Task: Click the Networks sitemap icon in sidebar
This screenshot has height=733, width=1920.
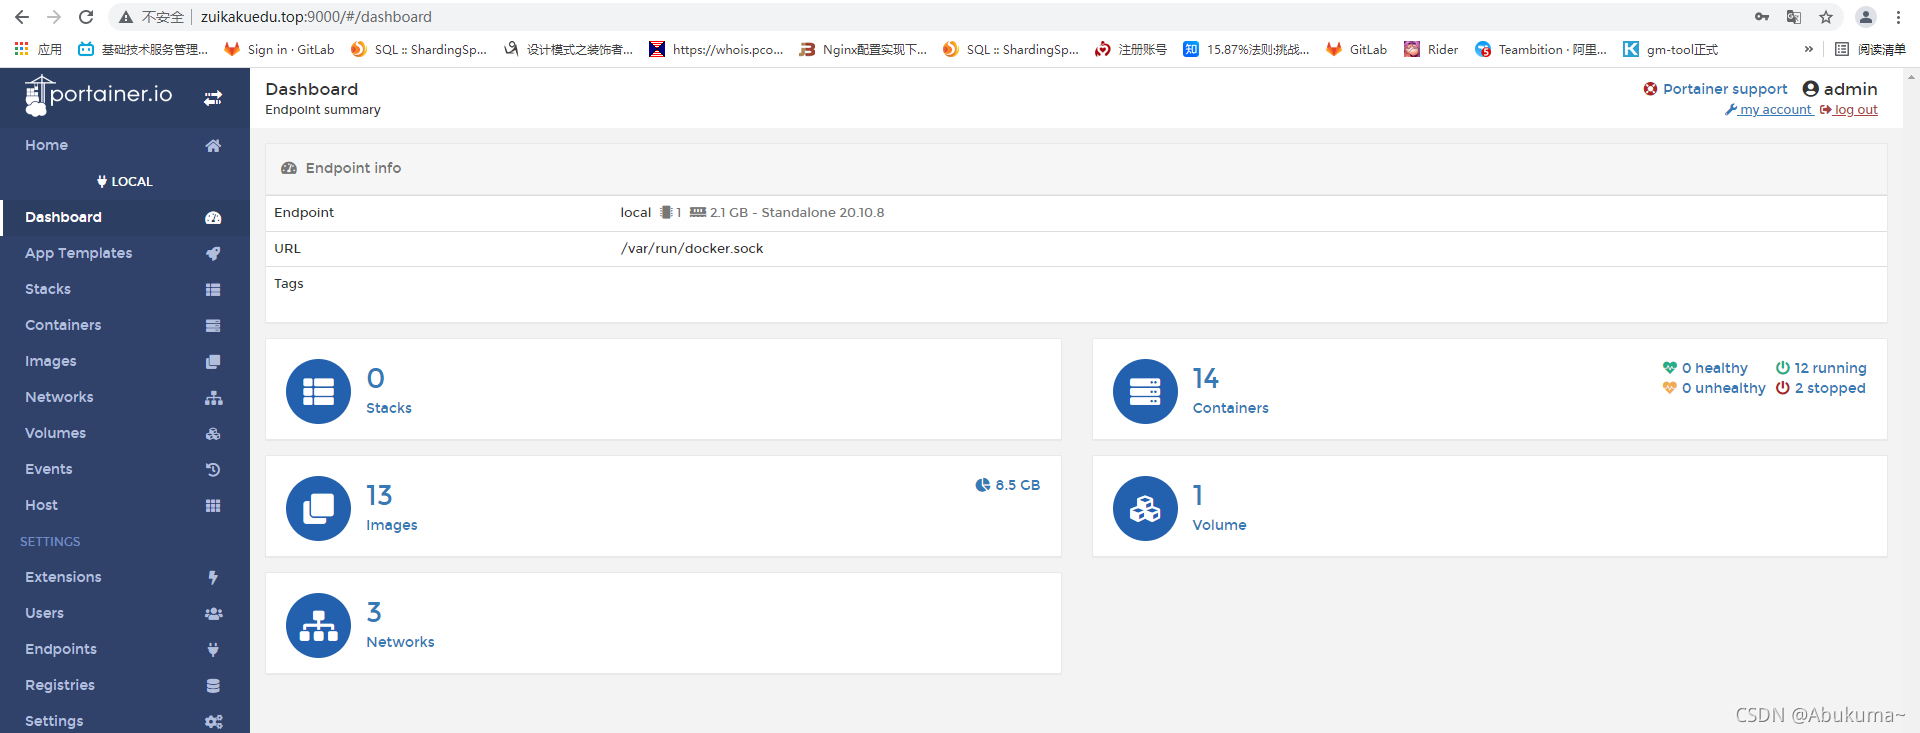Action: 213,398
